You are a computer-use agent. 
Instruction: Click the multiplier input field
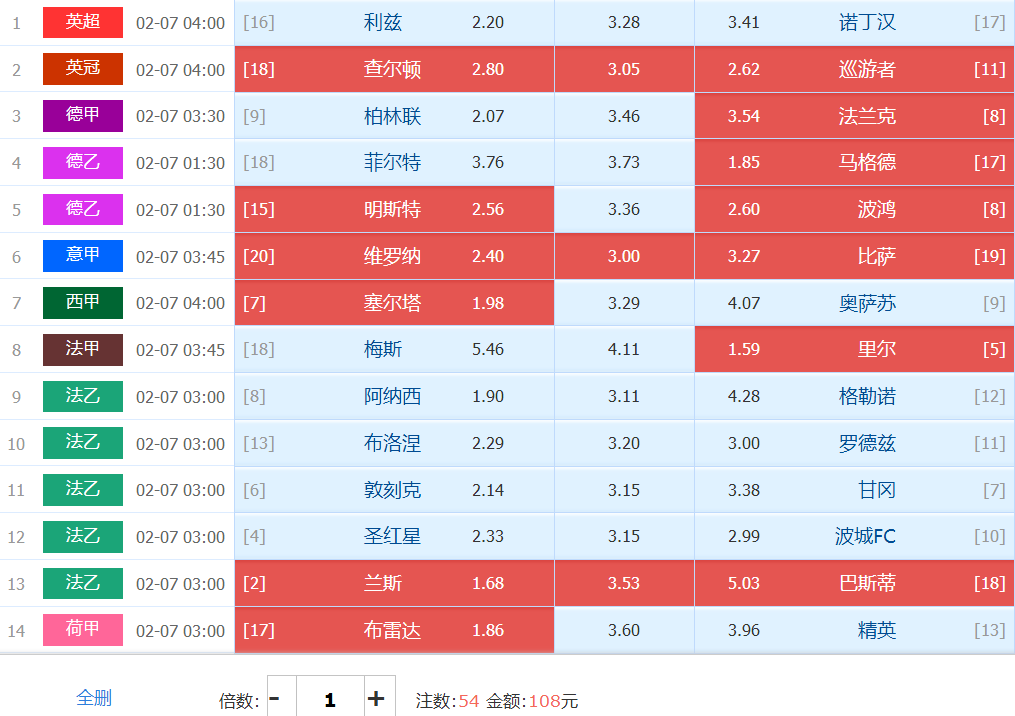pyautogui.click(x=329, y=698)
